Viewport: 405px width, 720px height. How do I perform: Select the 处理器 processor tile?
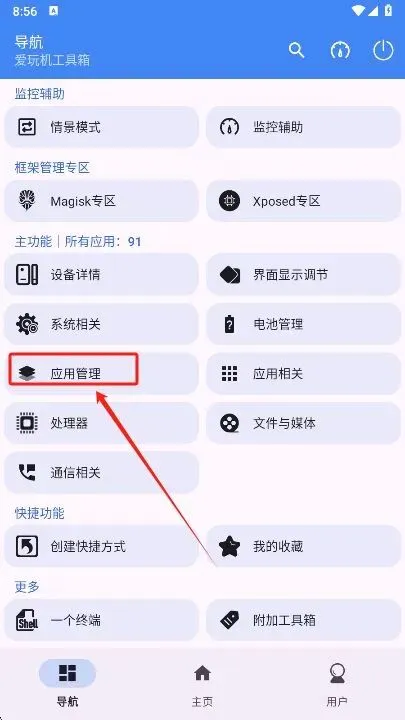(x=101, y=423)
